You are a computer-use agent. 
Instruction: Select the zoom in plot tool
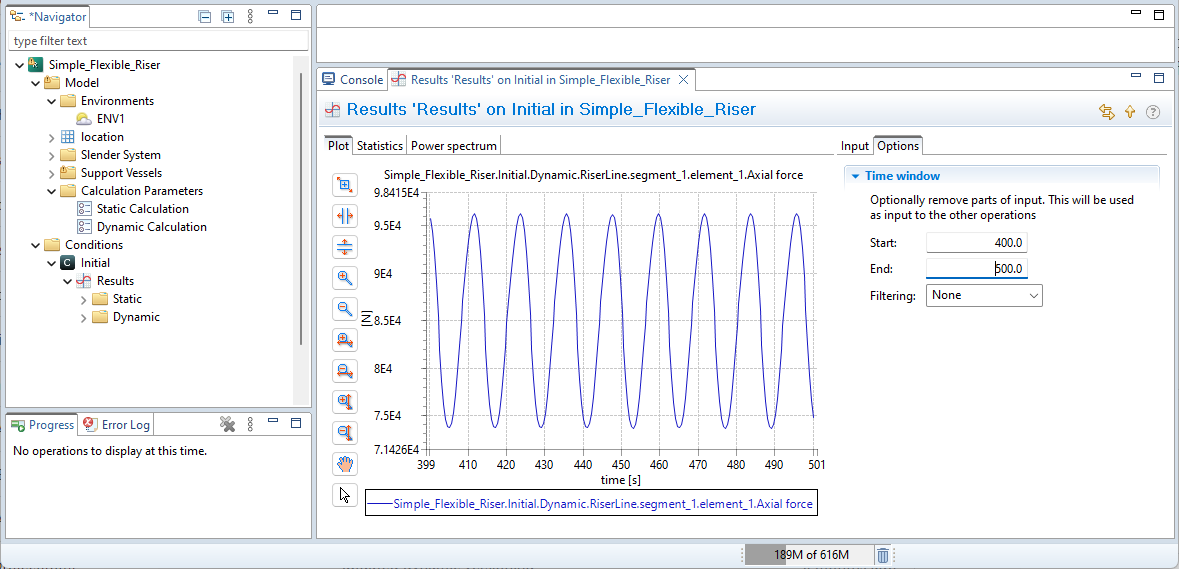click(x=345, y=278)
